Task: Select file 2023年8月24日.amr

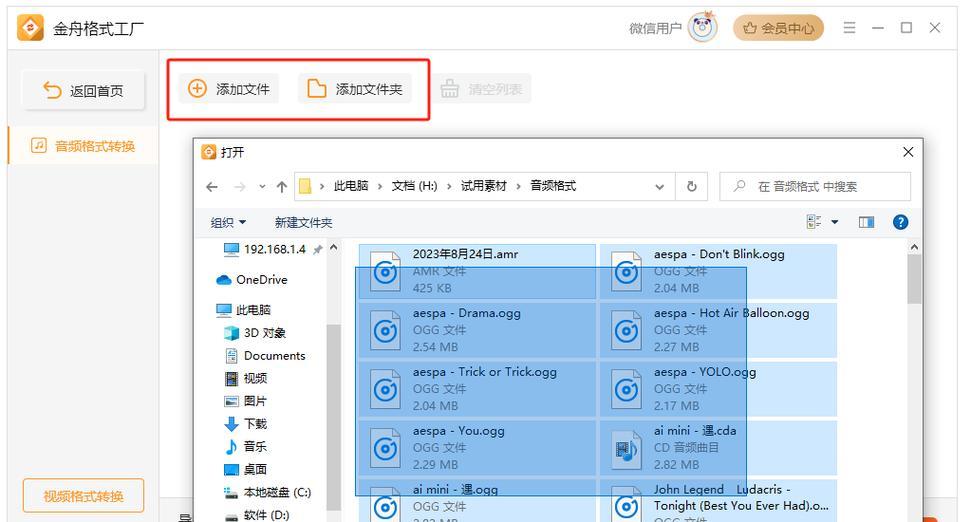Action: coord(477,271)
